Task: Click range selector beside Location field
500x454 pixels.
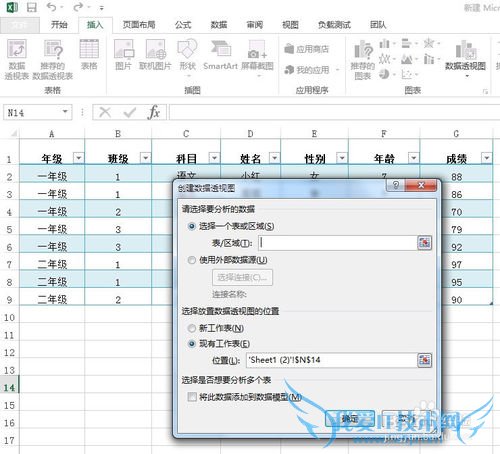Action: 424,360
